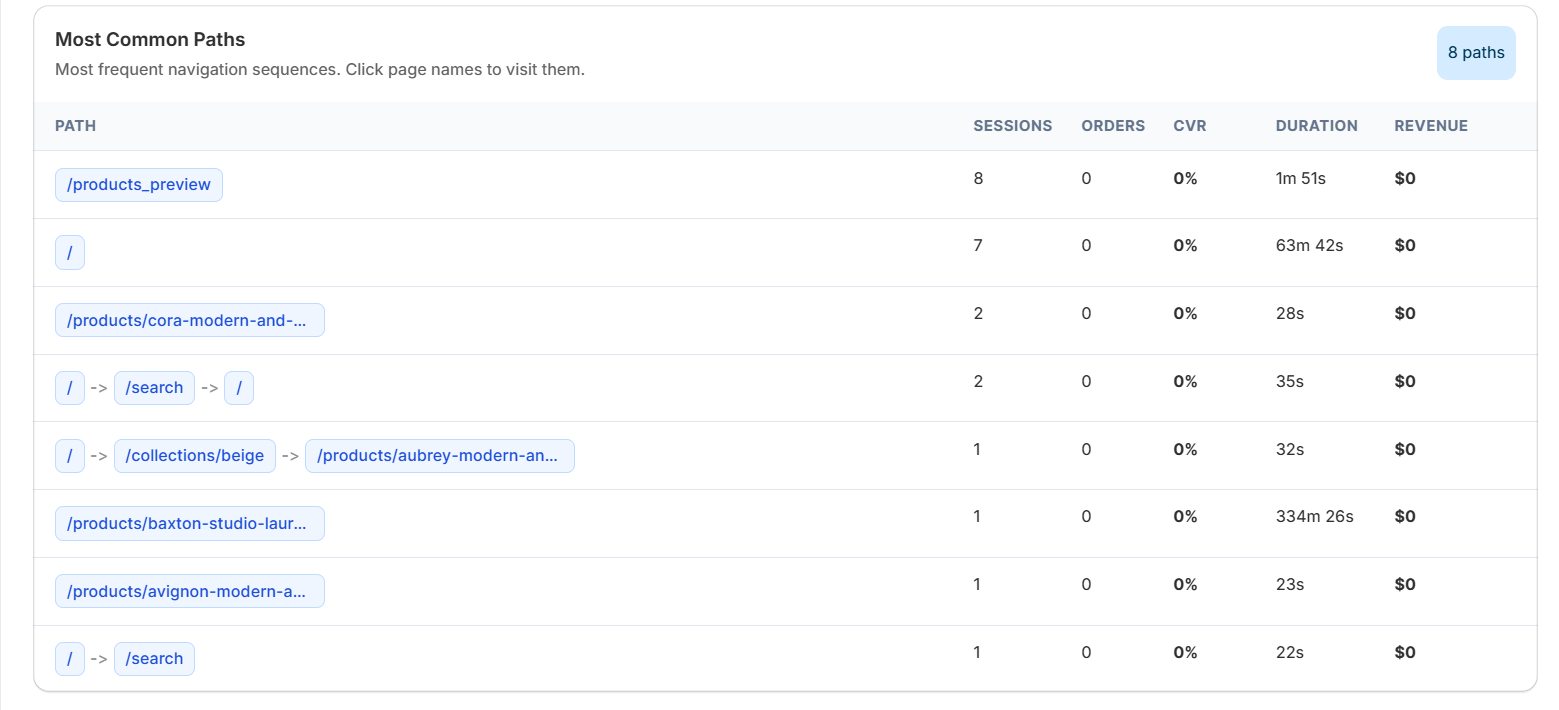
Task: Sort by the REVENUE column header
Action: [x=1430, y=126]
